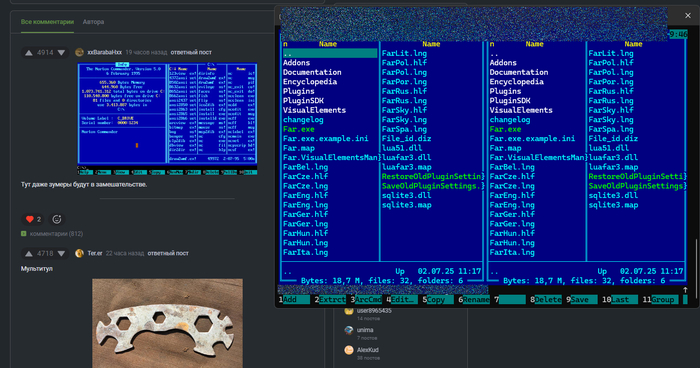
Task: Select Documentation folder in left Far panel
Action: coord(312,72)
